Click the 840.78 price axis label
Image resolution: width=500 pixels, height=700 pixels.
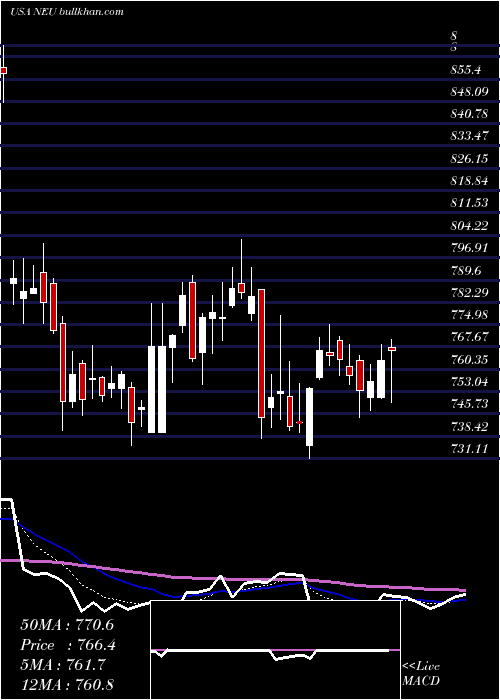point(469,114)
